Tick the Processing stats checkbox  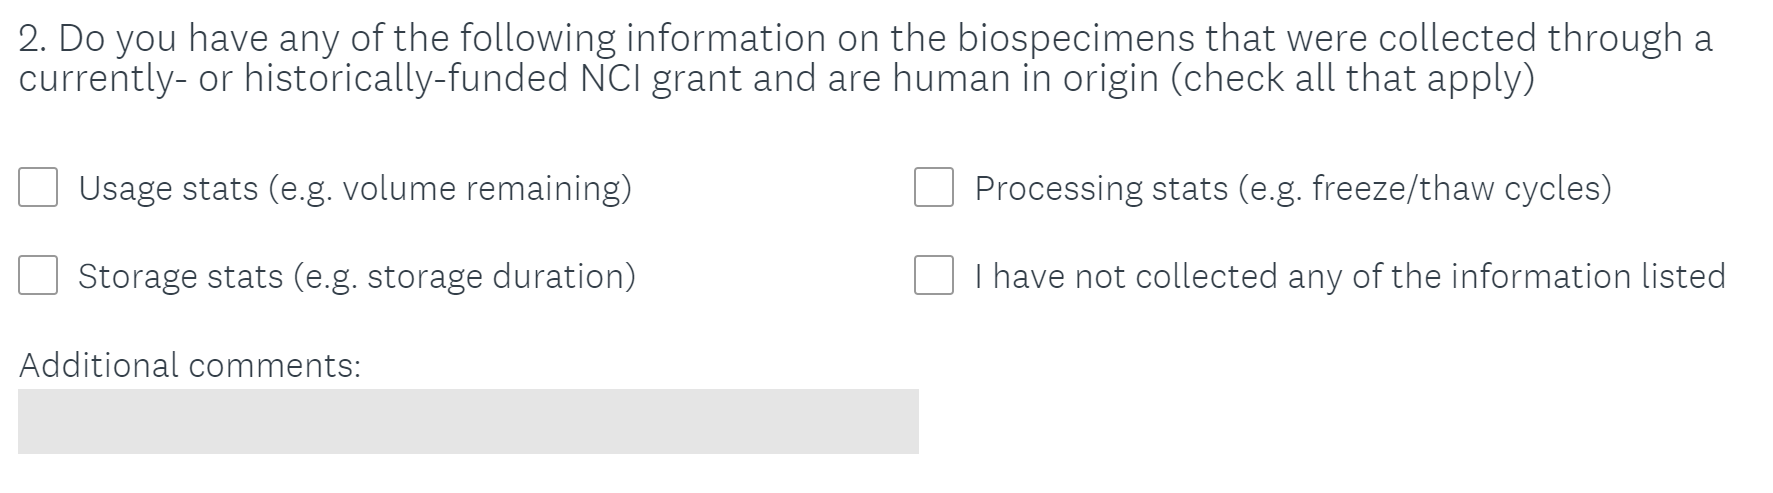point(934,187)
